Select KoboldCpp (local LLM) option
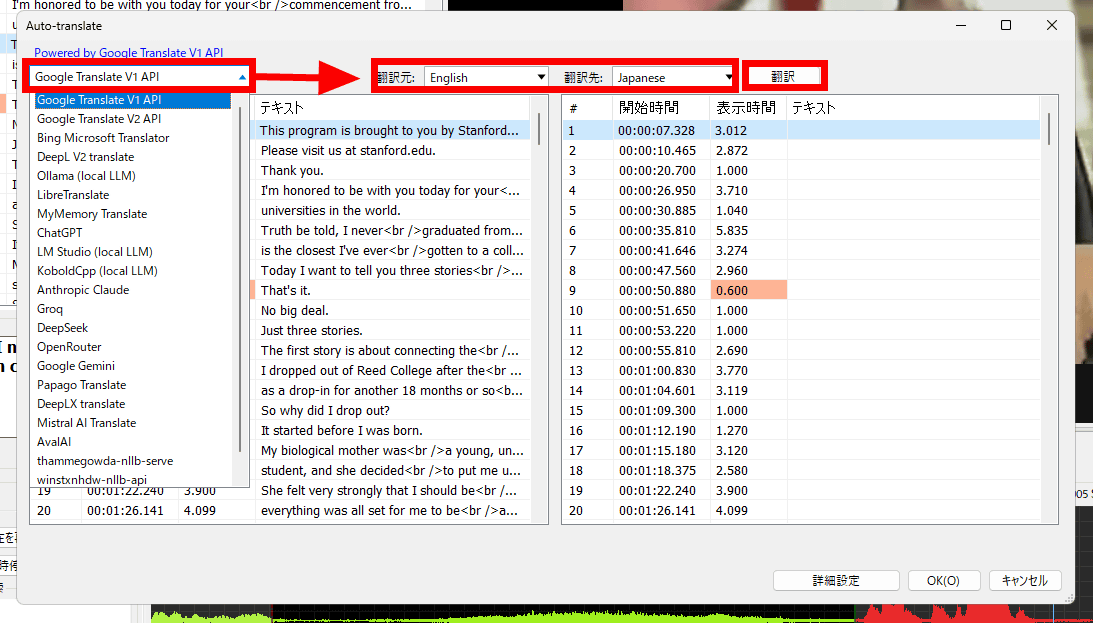The height and width of the screenshot is (623, 1093). (98, 271)
